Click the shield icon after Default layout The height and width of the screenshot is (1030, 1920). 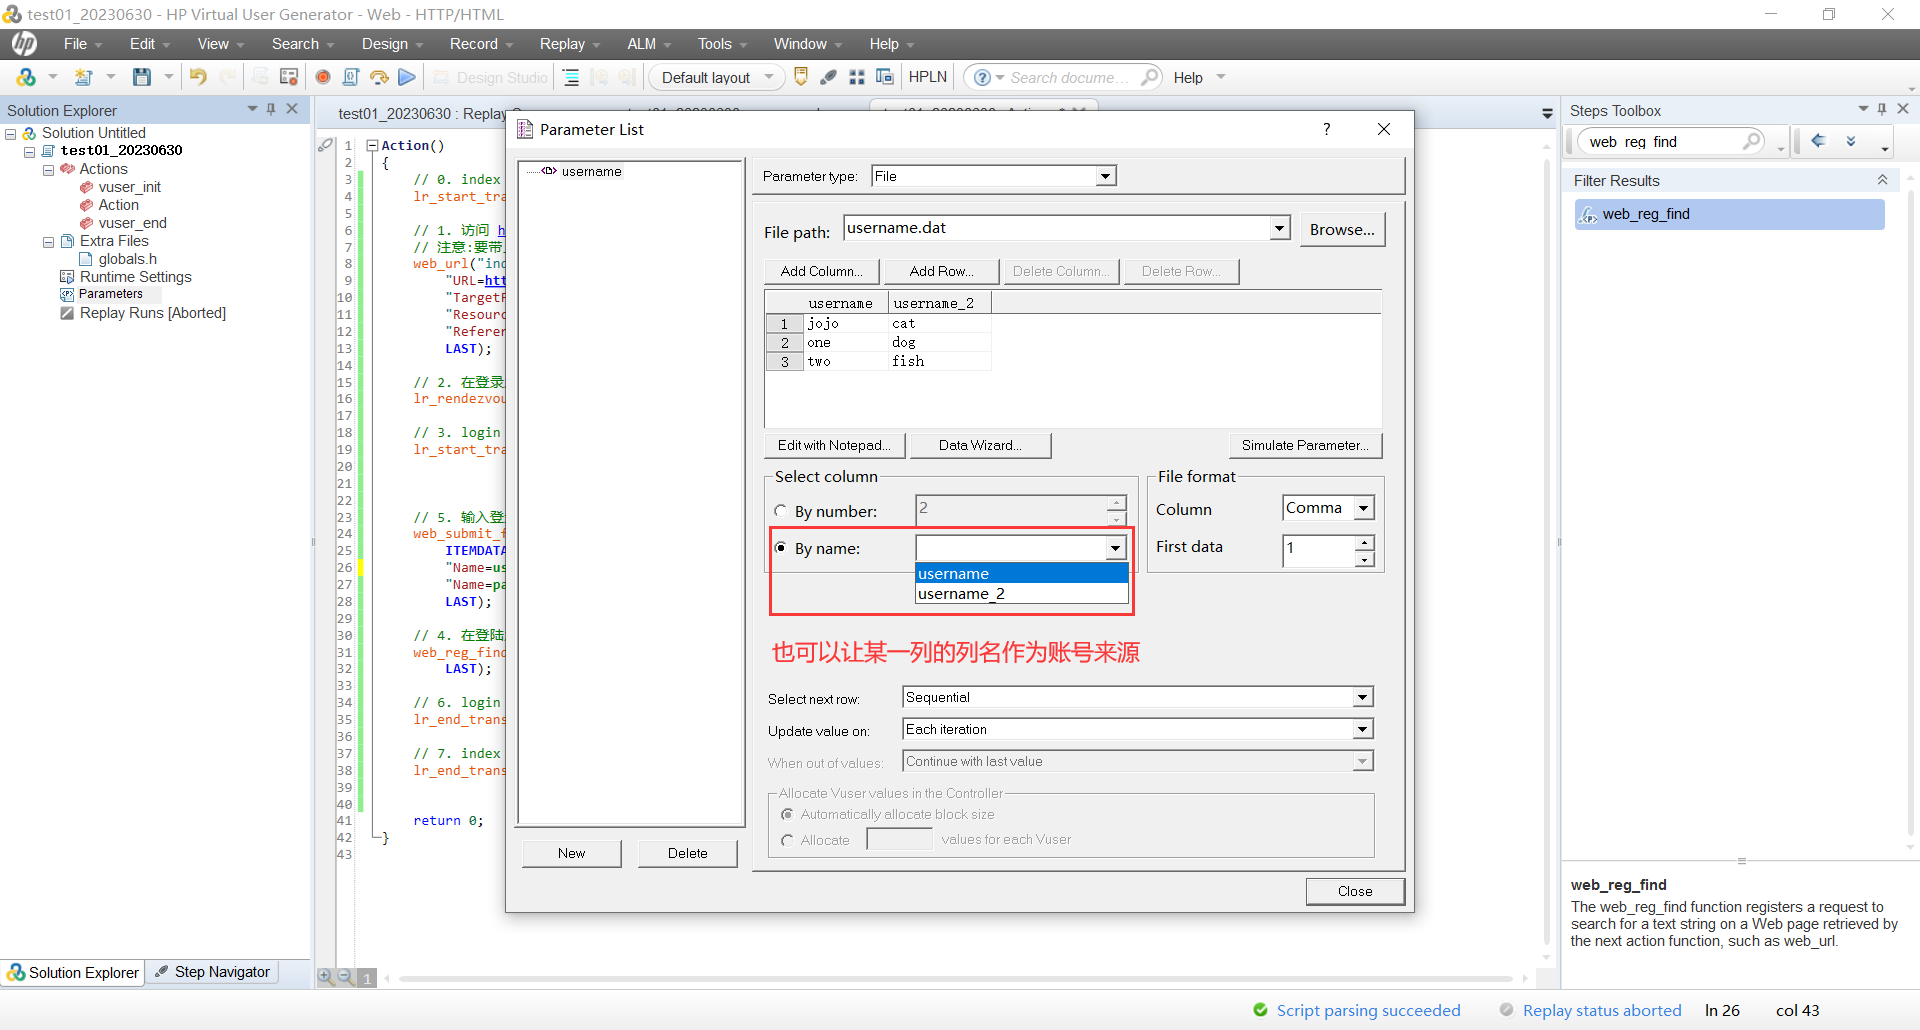[x=801, y=77]
